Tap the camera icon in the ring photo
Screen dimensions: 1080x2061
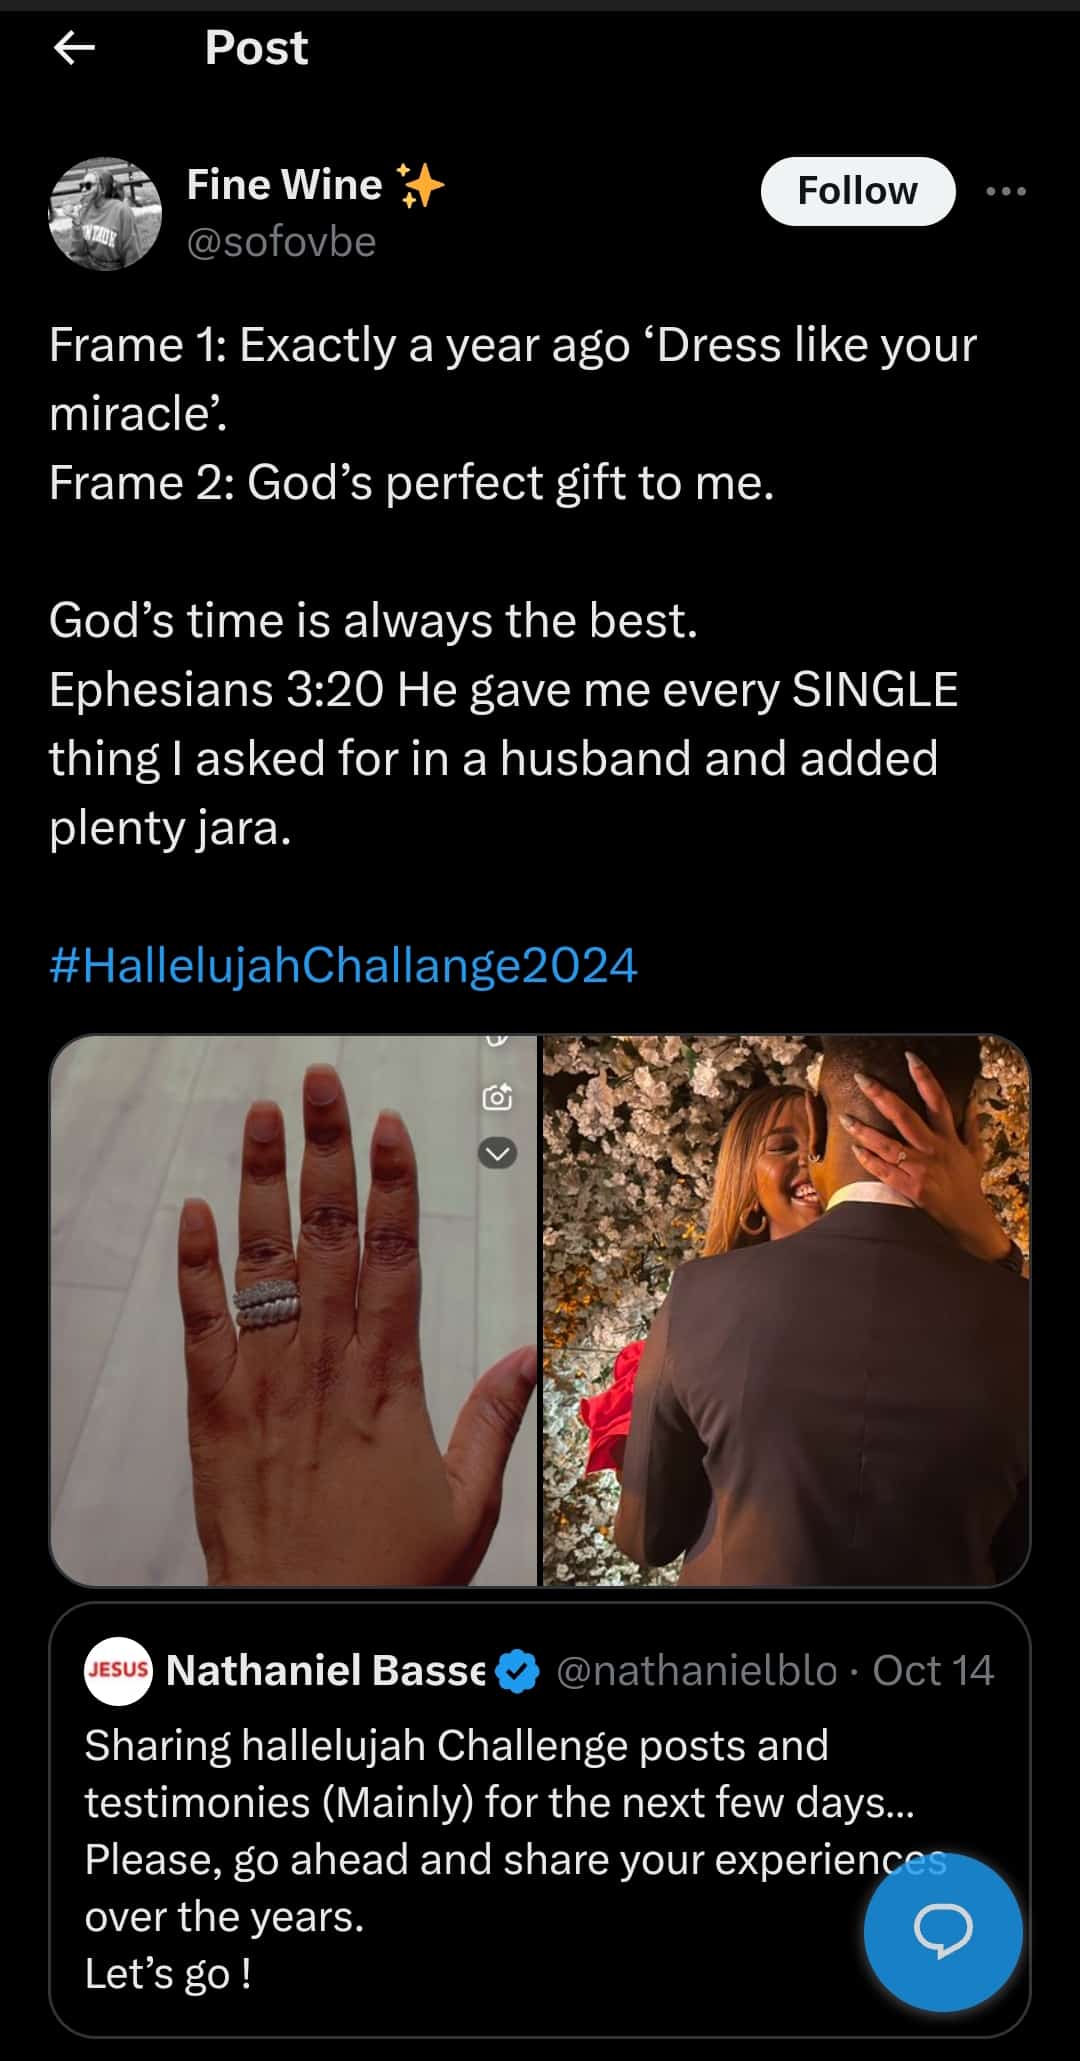click(x=497, y=1097)
